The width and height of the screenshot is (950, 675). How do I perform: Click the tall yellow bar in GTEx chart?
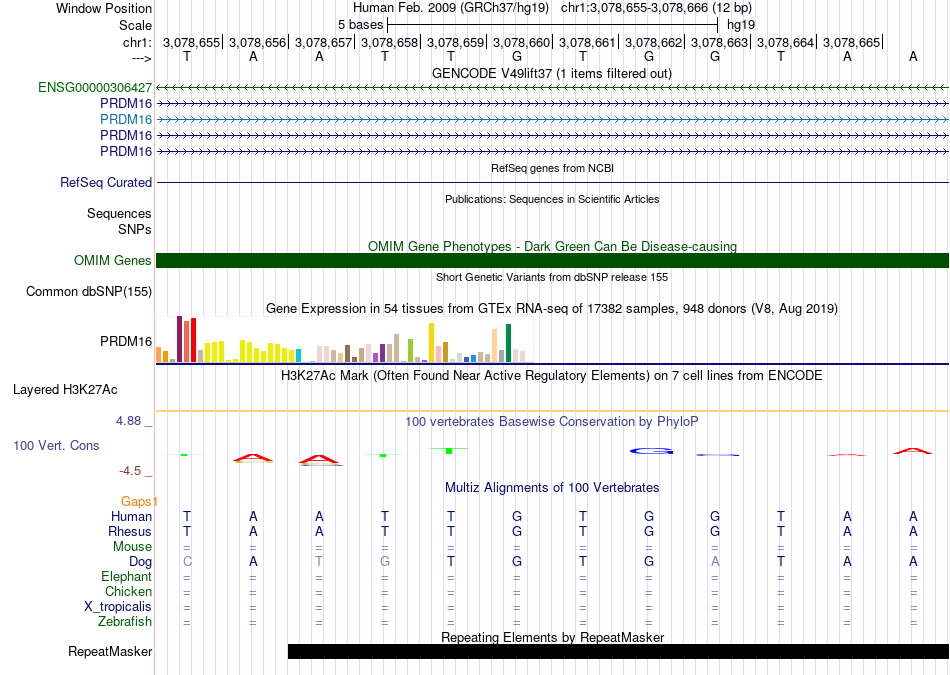pyautogui.click(x=431, y=342)
